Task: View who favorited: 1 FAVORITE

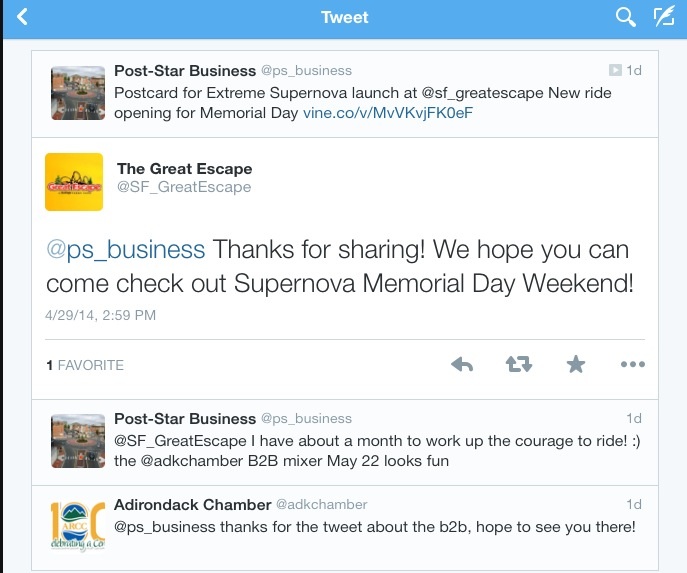Action: point(85,366)
